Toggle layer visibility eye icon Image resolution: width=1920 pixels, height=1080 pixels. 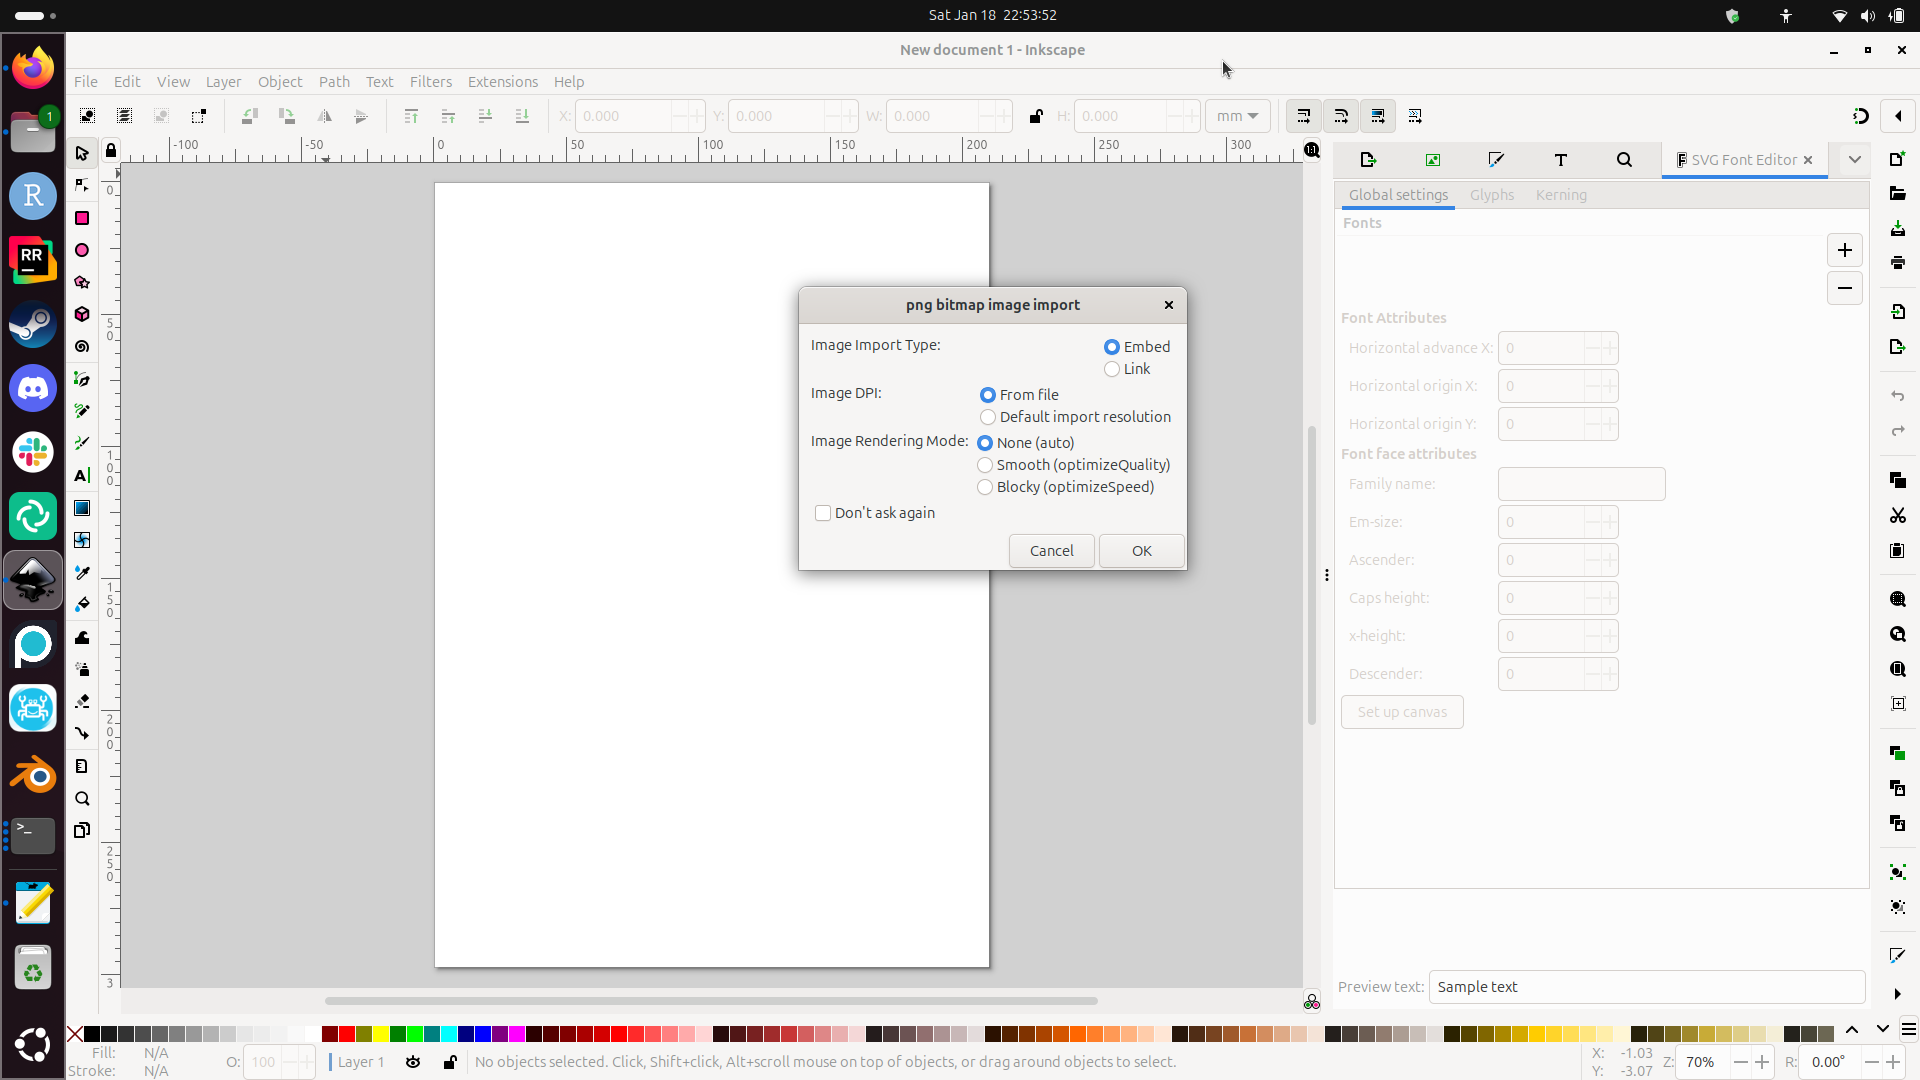tap(413, 1062)
